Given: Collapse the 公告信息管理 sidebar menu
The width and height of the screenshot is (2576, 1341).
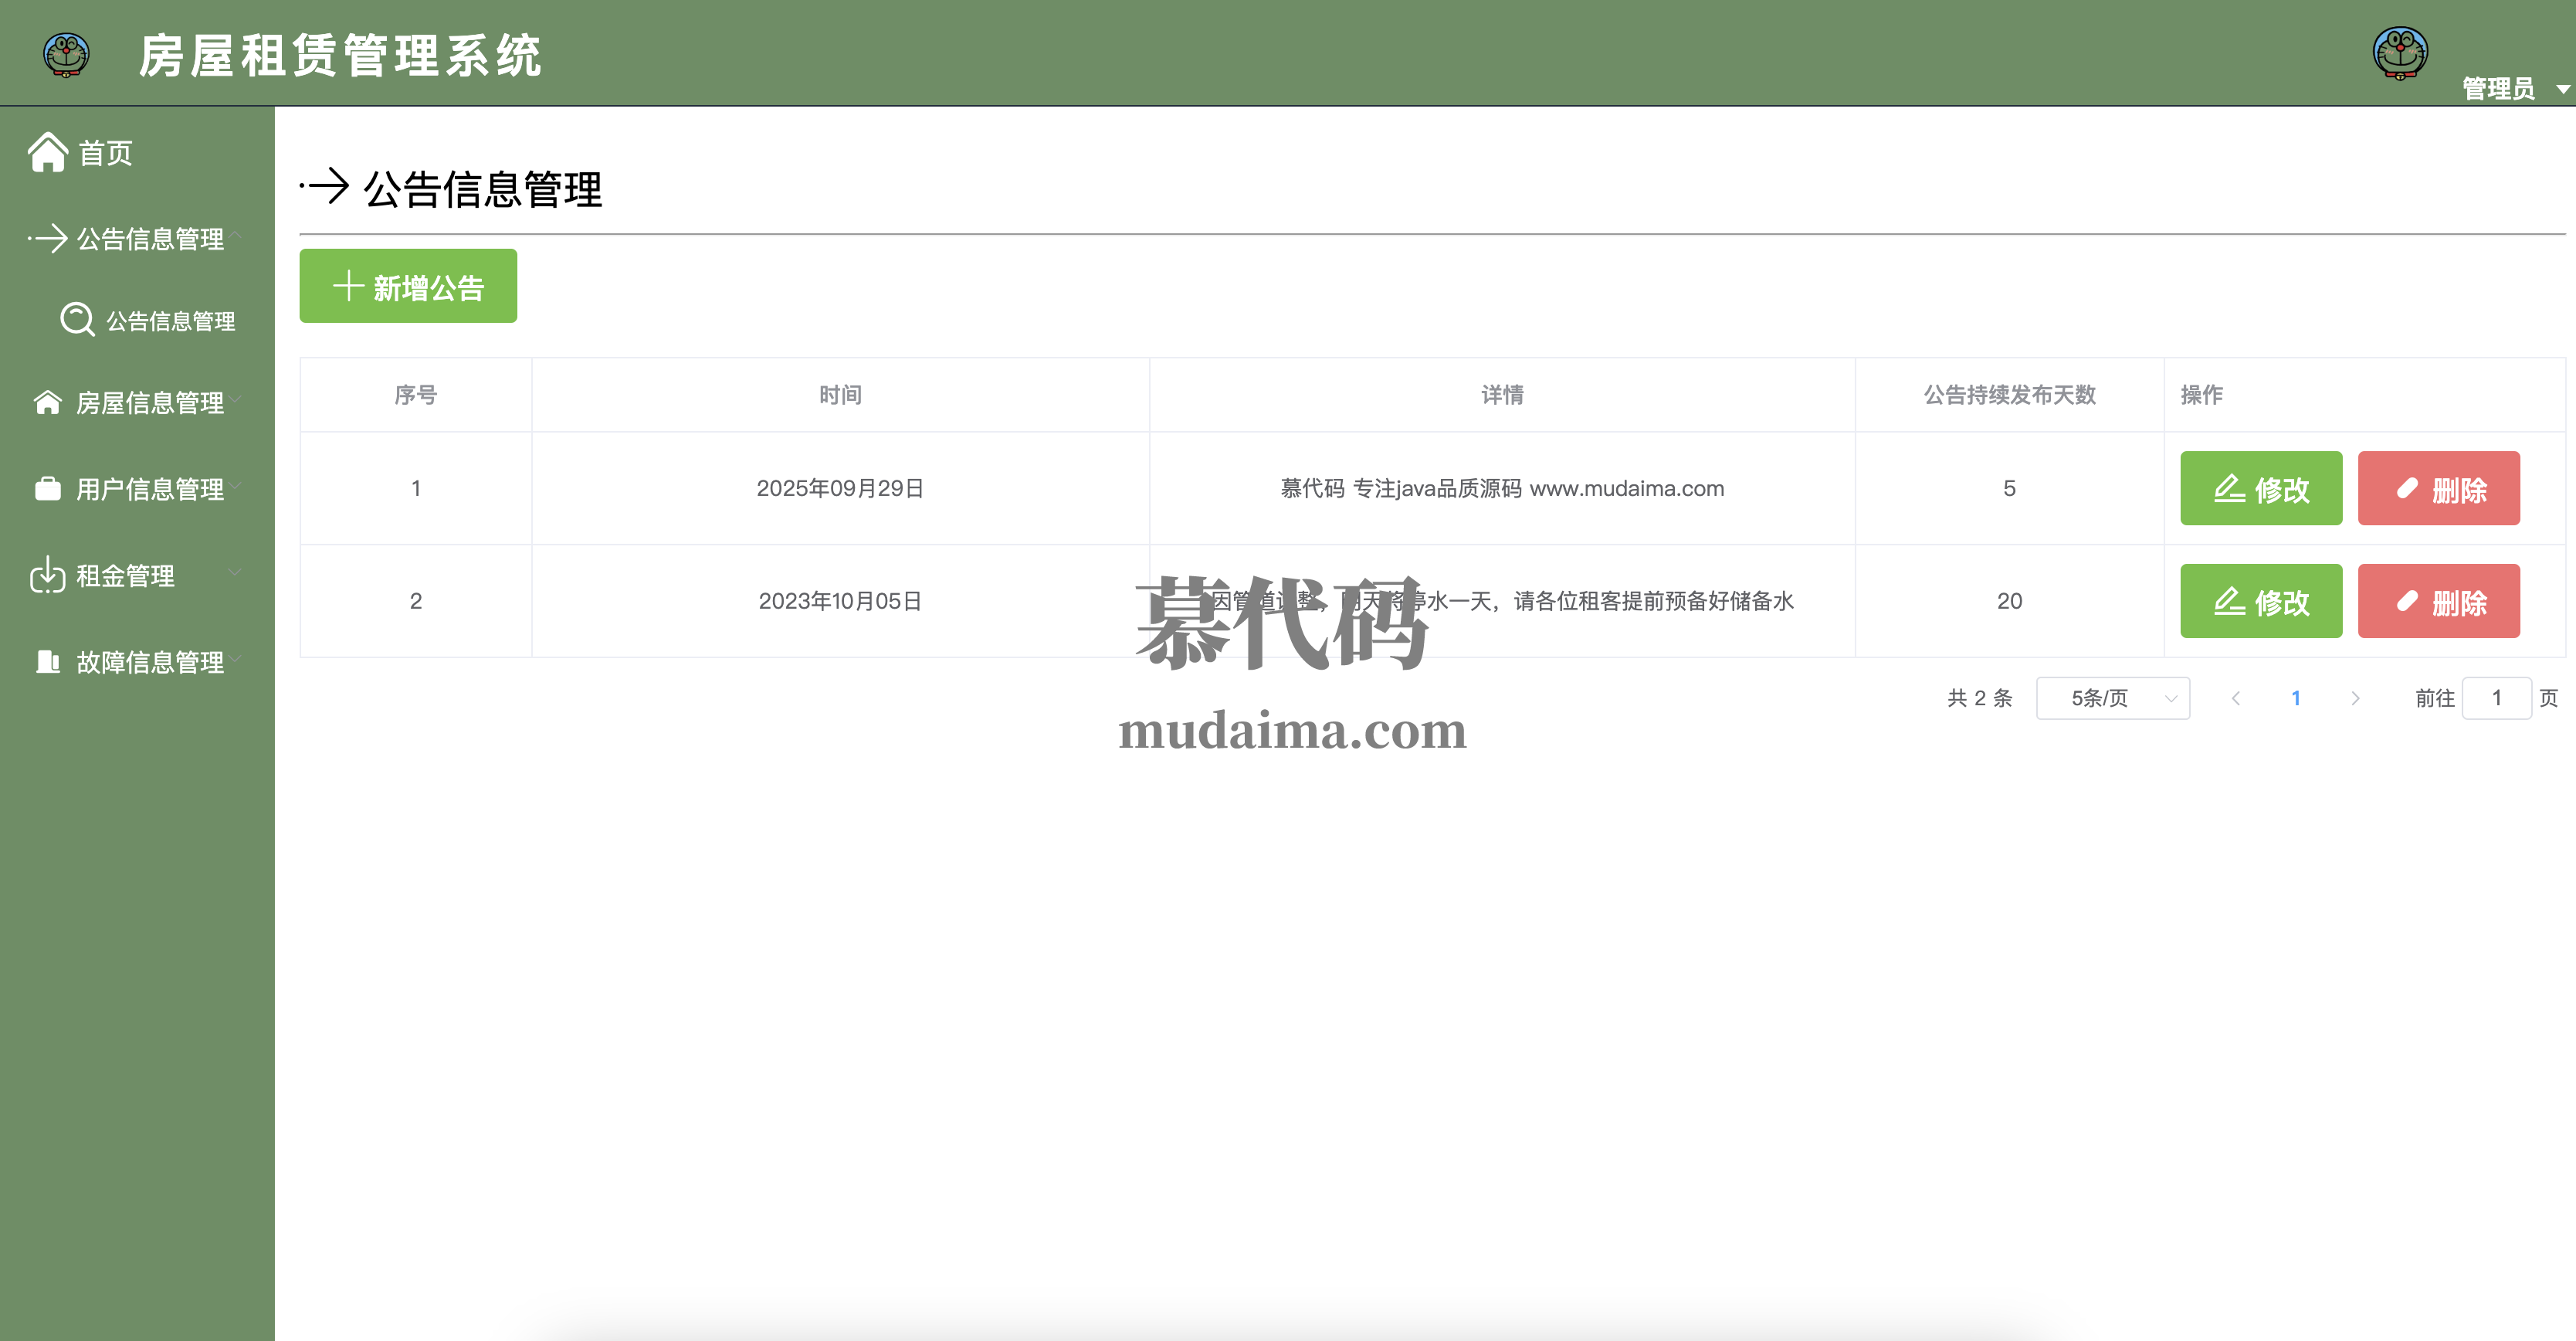Looking at the screenshot, I should pyautogui.click(x=150, y=239).
